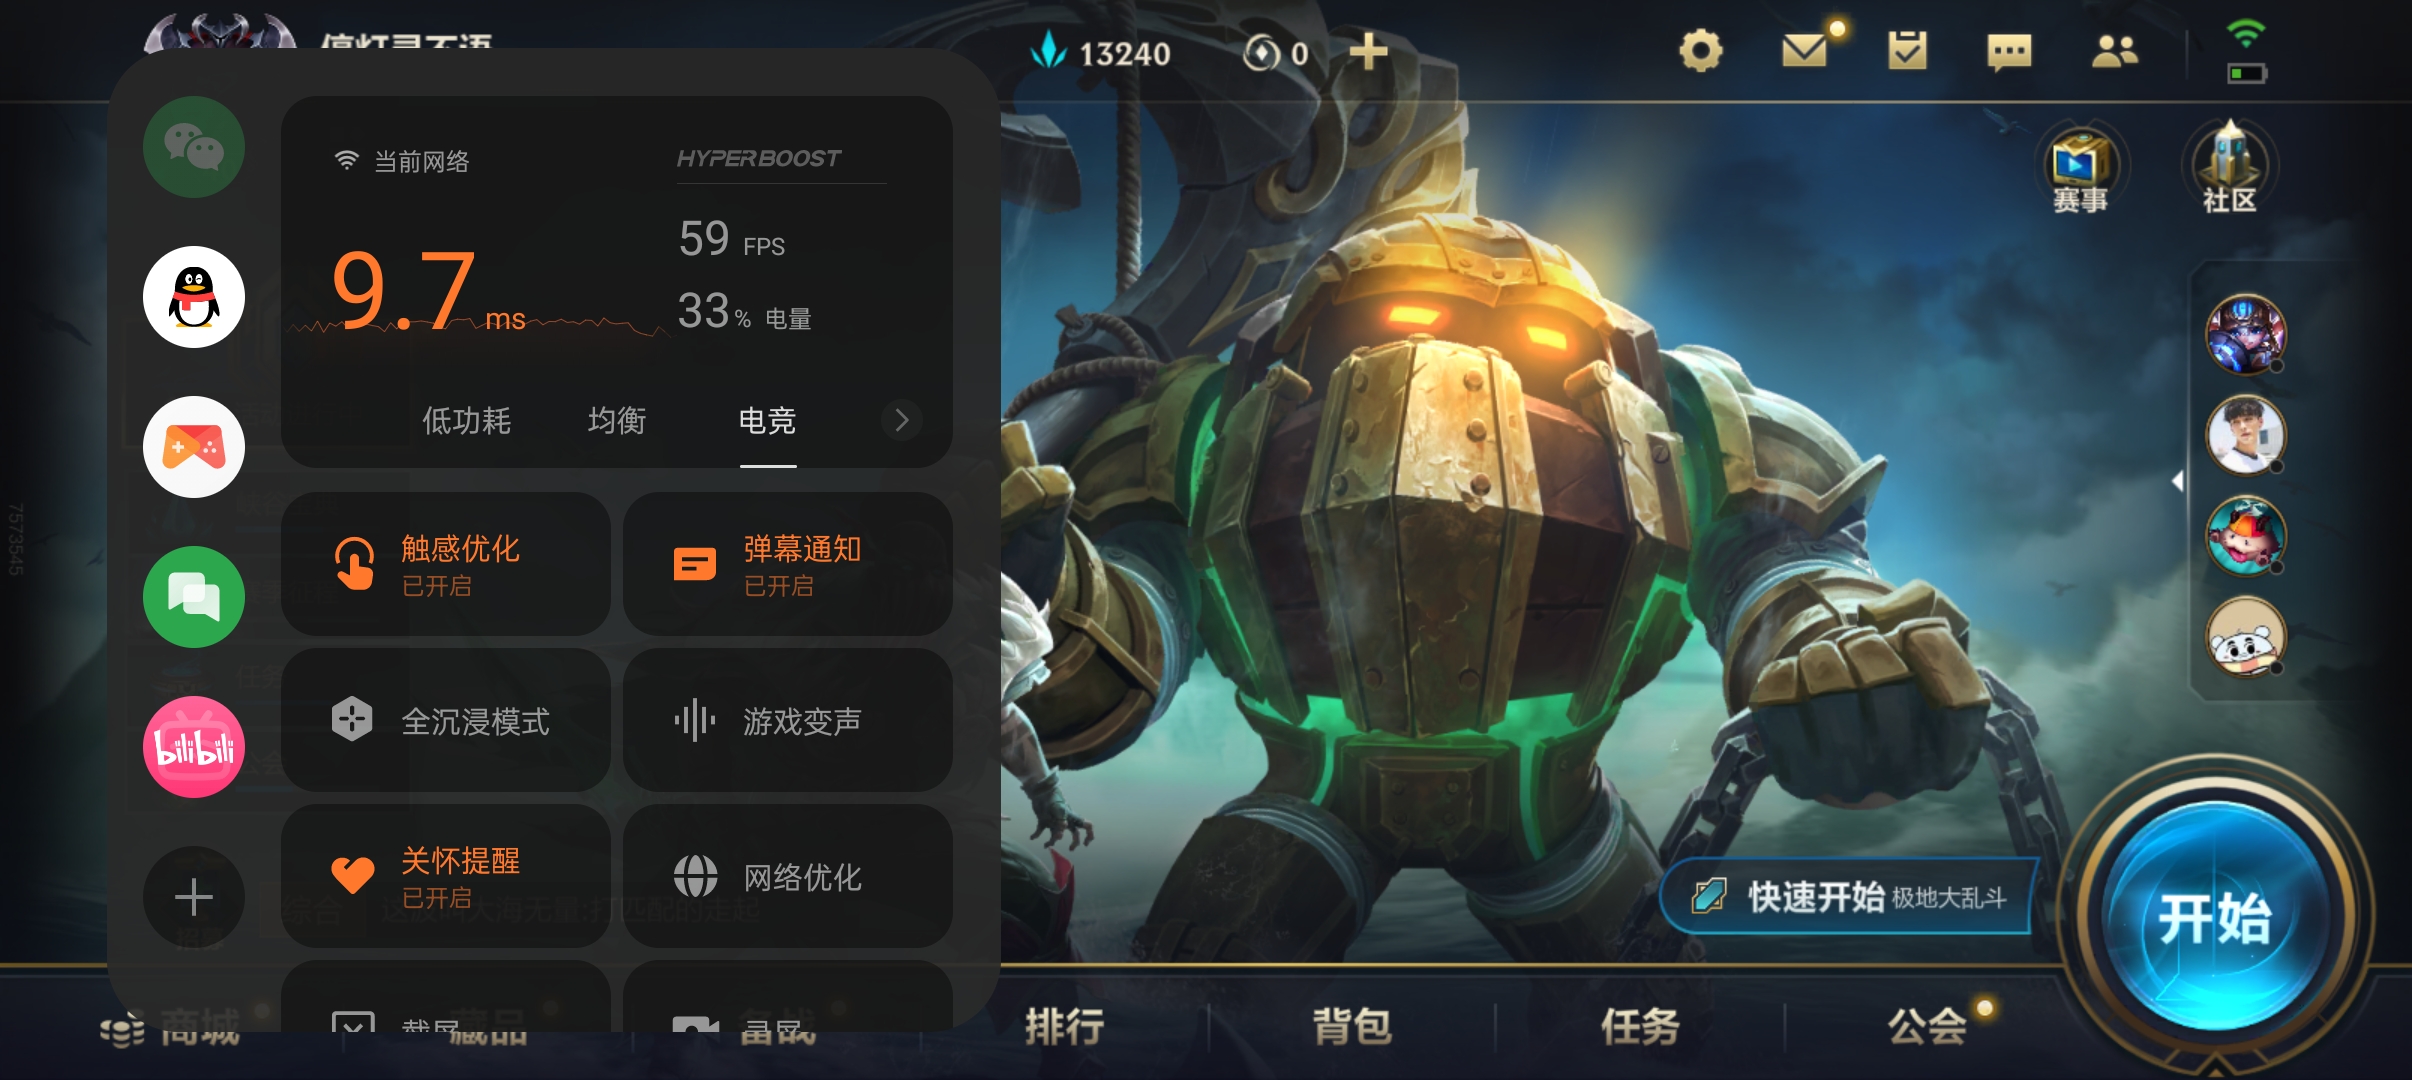Open the 网络优化 network optimization tile
The width and height of the screenshot is (2412, 1080).
788,876
